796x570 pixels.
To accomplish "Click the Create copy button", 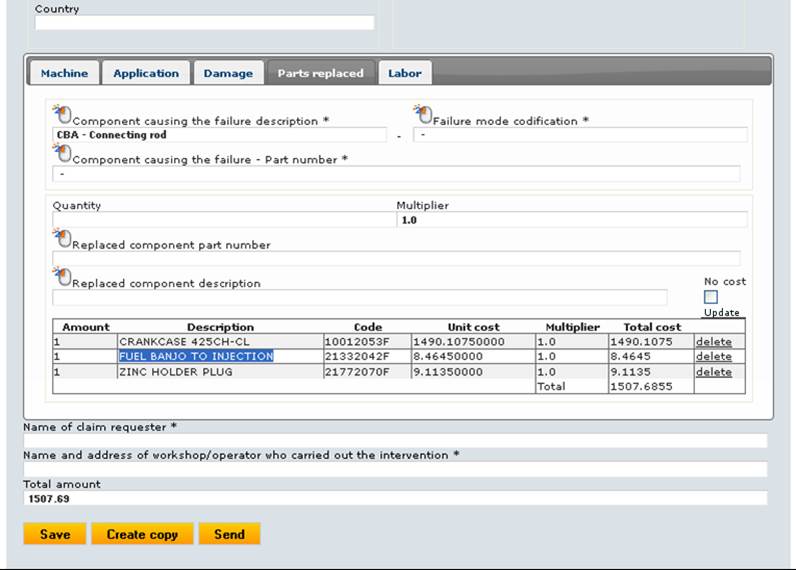I will [142, 534].
